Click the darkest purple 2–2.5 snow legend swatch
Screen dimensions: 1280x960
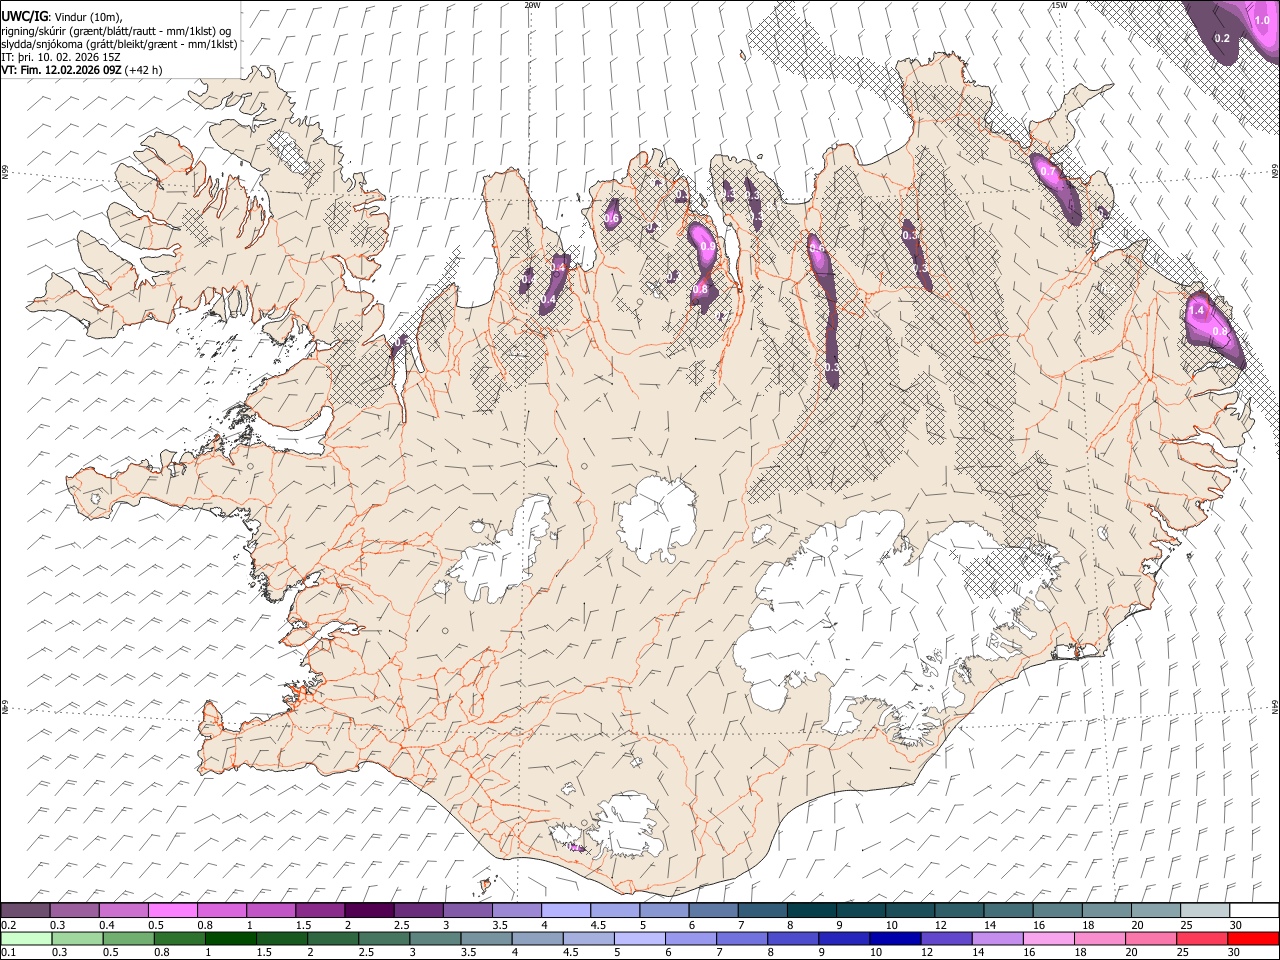pos(369,910)
